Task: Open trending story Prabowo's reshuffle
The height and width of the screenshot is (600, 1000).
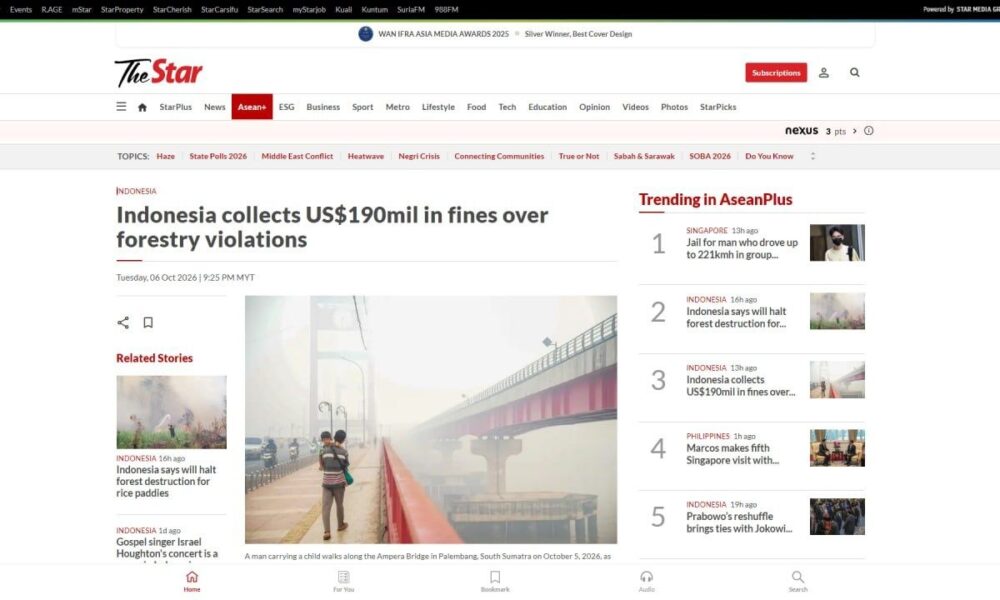Action: coord(739,522)
